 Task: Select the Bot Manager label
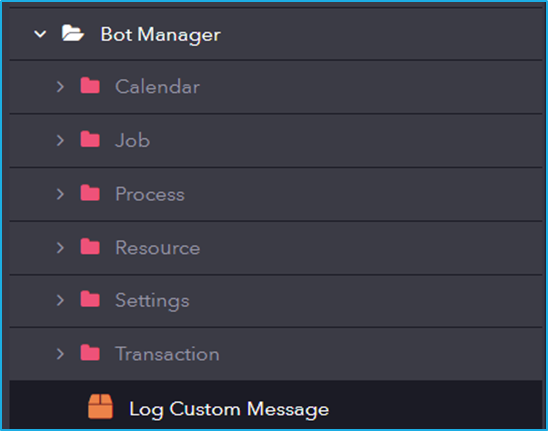[160, 34]
